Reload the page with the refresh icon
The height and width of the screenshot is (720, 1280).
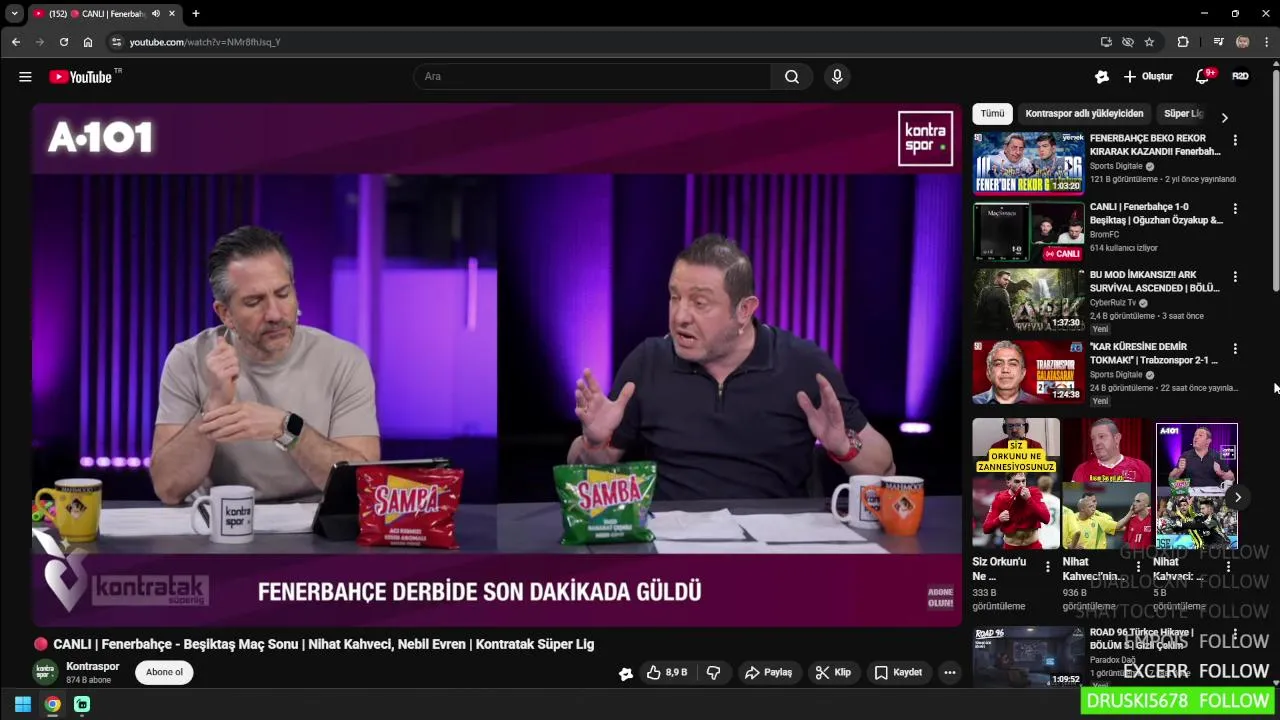click(64, 42)
